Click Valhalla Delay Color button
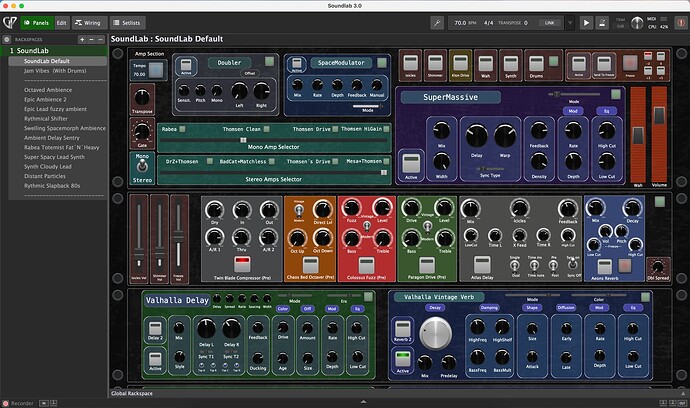The height and width of the screenshot is (408, 690). 283,309
